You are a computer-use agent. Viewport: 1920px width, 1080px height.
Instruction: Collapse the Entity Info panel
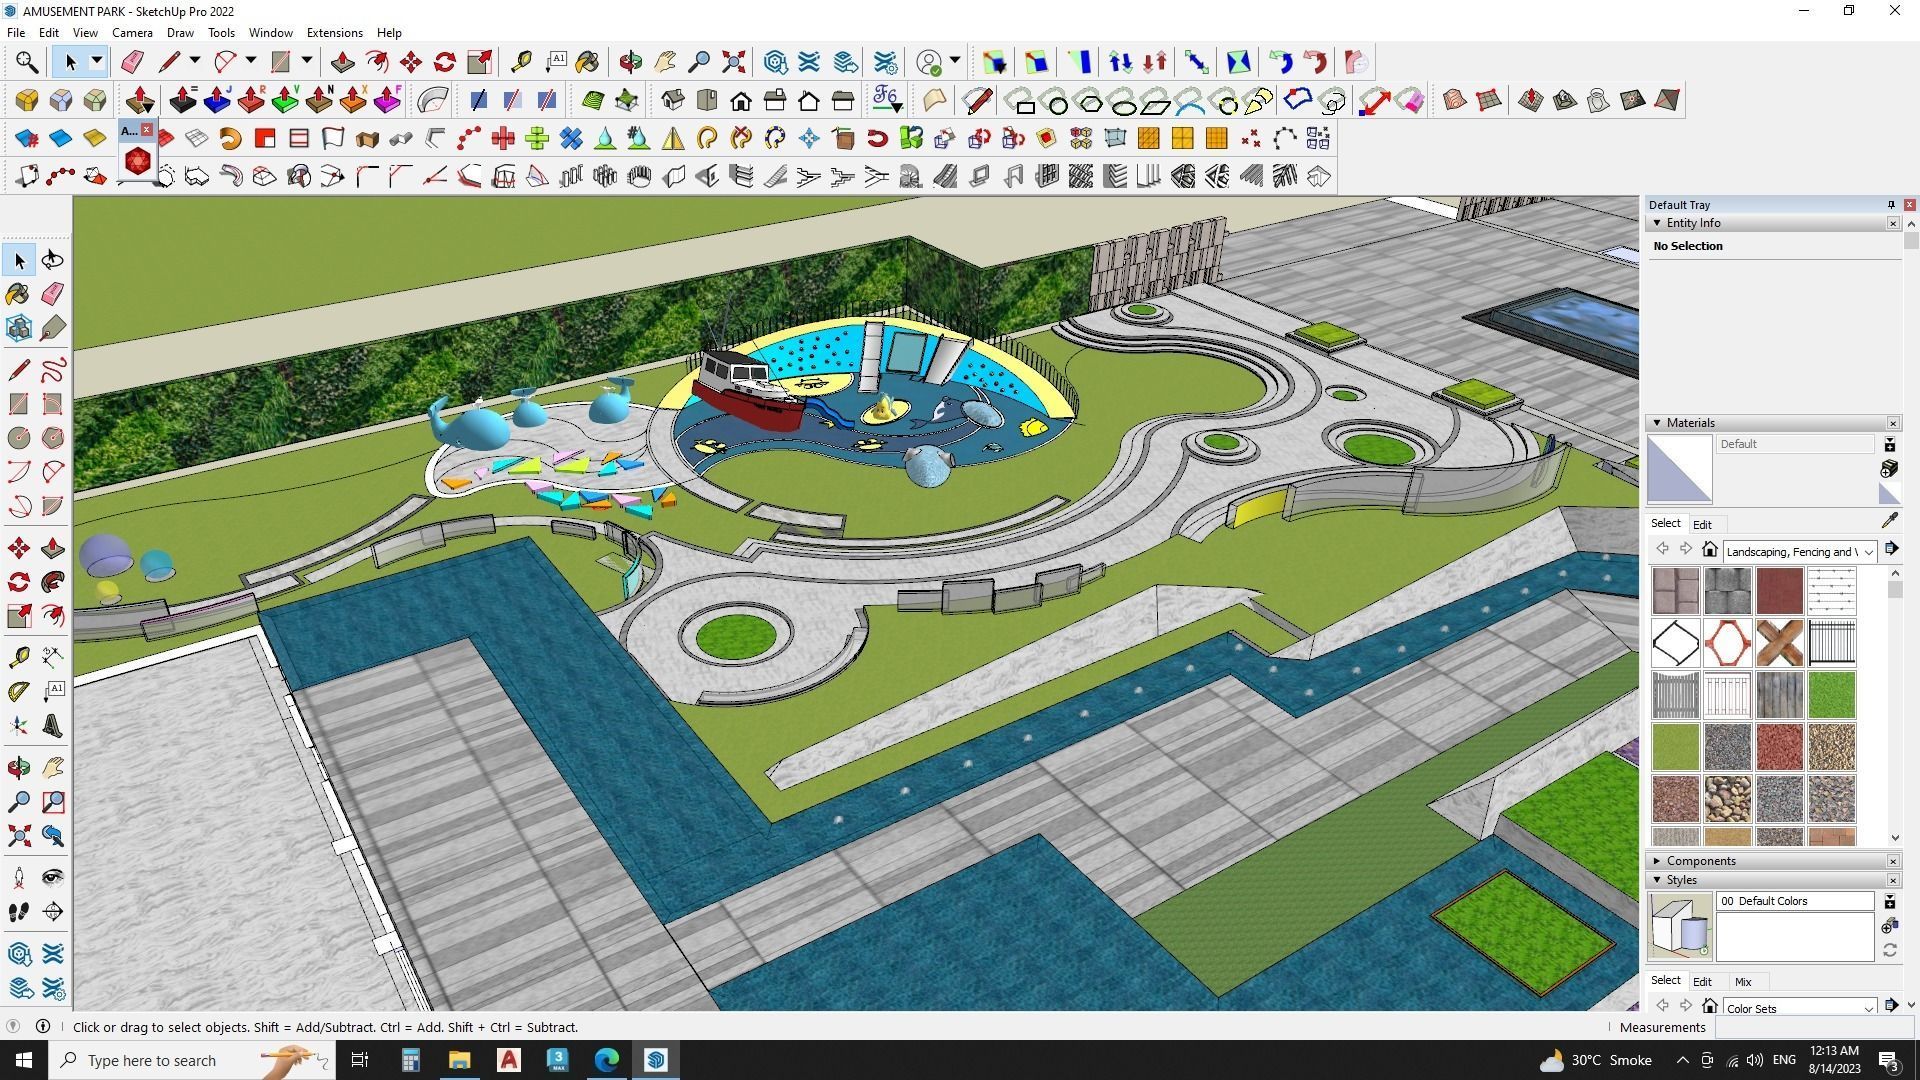pos(1657,223)
